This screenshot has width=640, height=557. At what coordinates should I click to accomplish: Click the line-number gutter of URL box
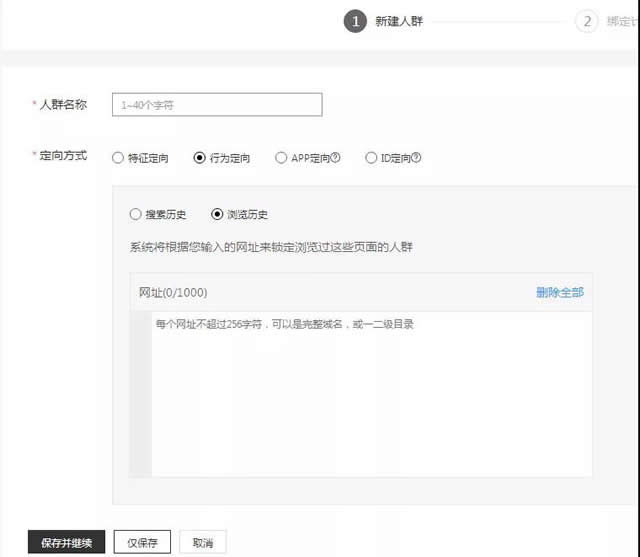pyautogui.click(x=140, y=395)
